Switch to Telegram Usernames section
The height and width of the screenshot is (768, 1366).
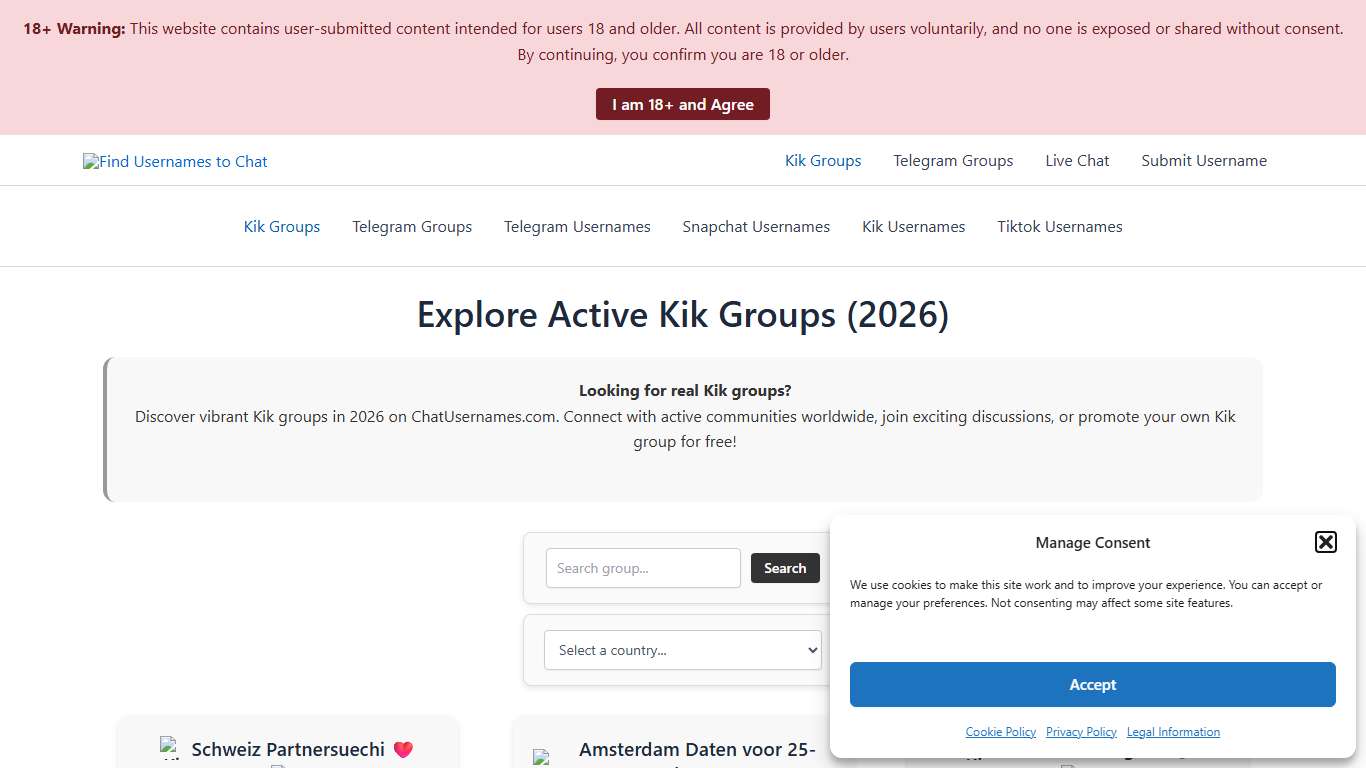point(577,226)
